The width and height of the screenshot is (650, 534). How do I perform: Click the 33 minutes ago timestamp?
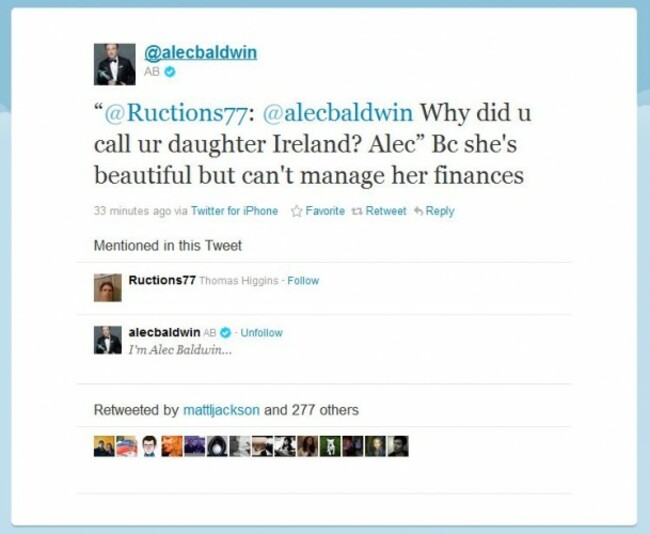(133, 211)
